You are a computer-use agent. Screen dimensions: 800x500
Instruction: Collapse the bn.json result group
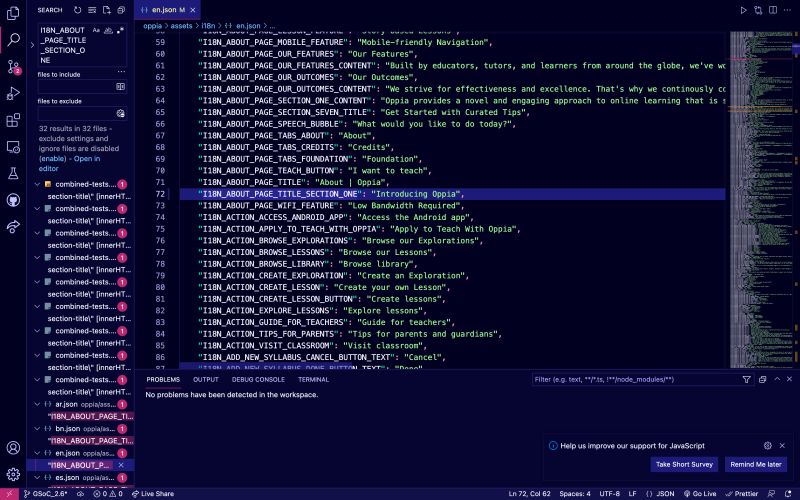[x=37, y=429]
